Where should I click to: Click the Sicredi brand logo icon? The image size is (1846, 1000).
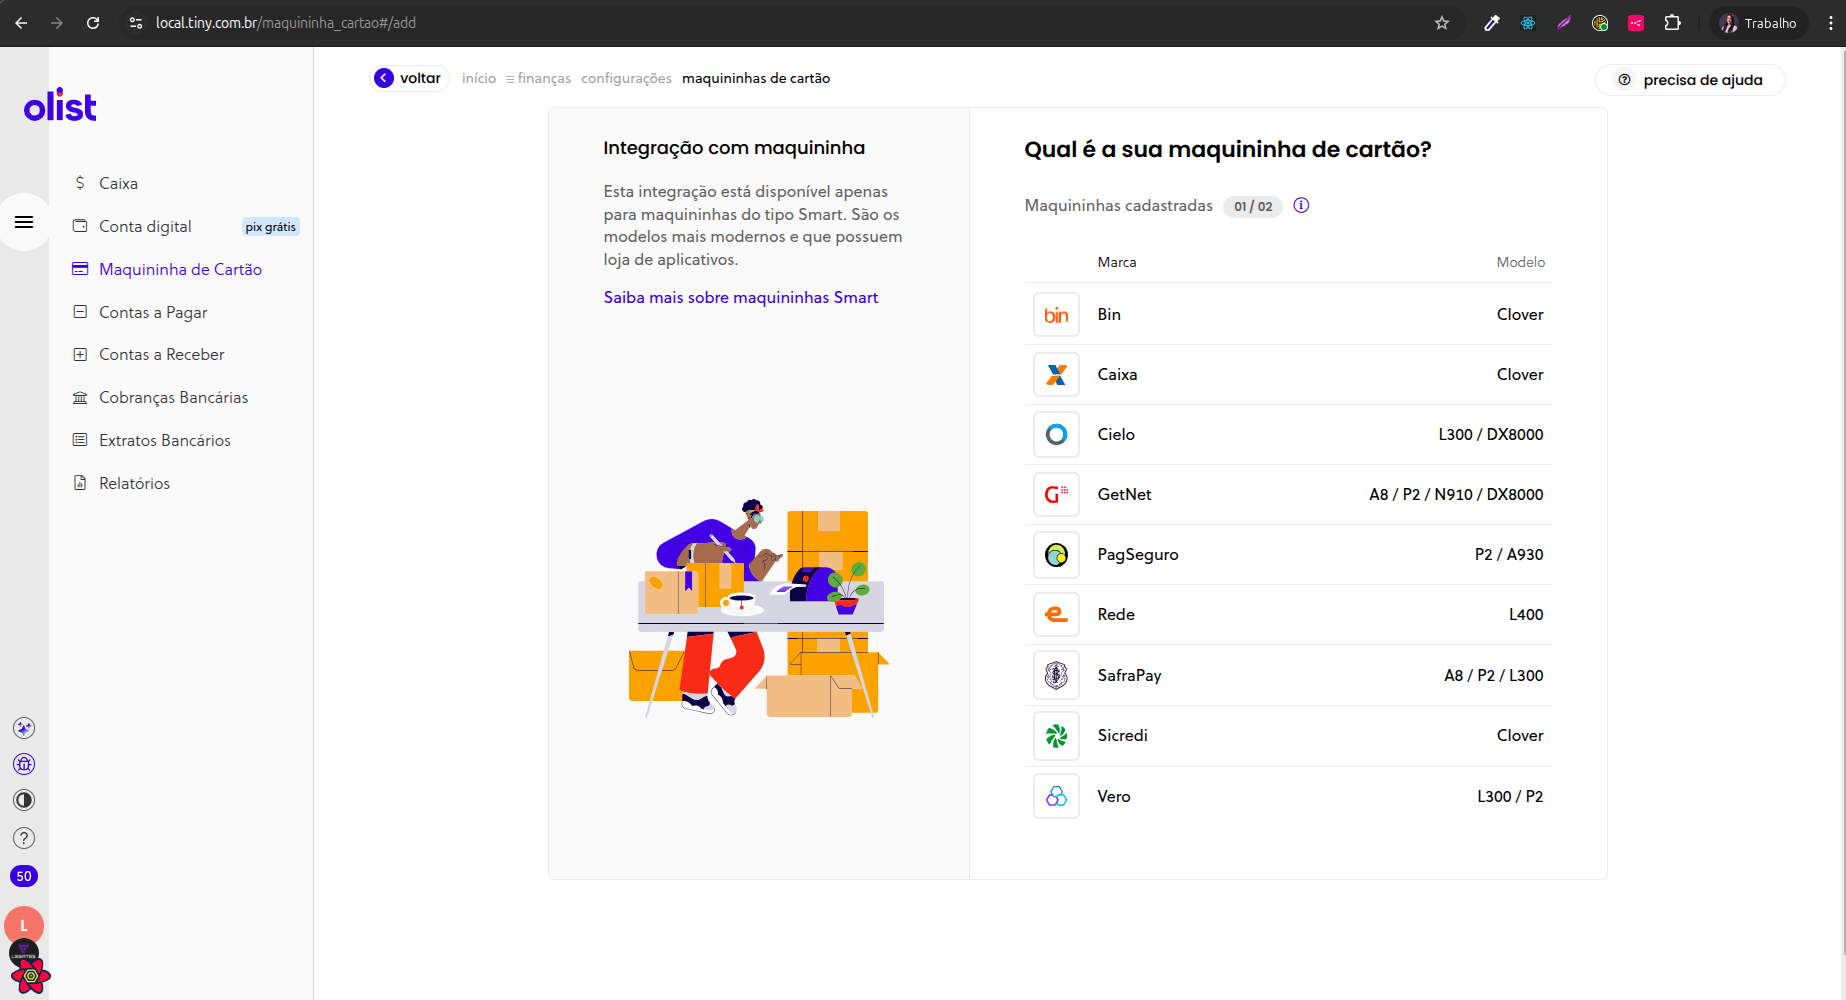pos(1056,736)
